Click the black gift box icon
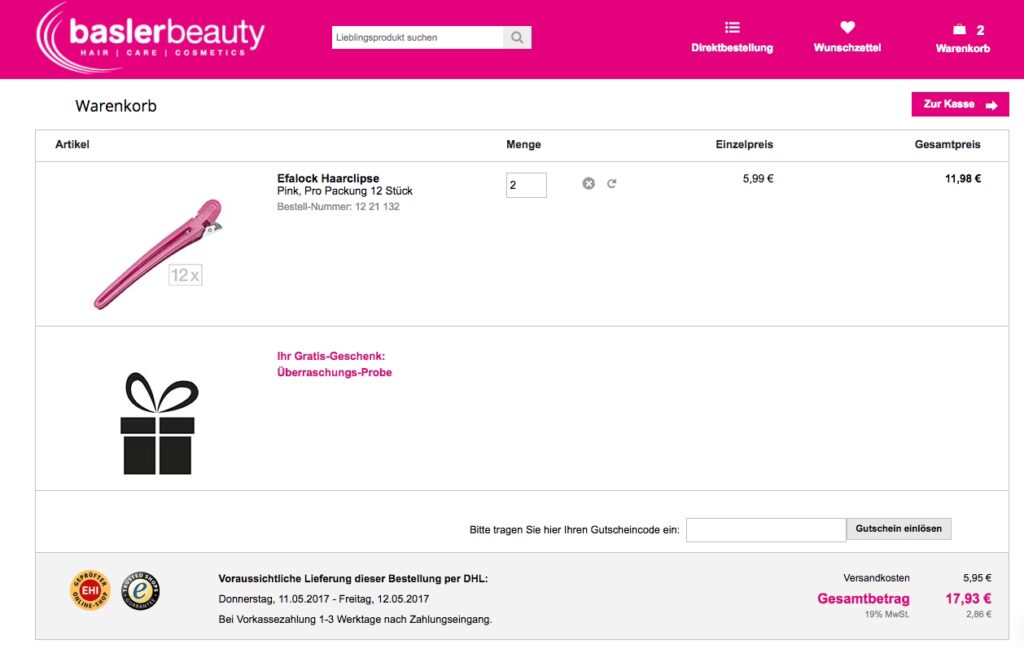1024x649 pixels. click(158, 424)
